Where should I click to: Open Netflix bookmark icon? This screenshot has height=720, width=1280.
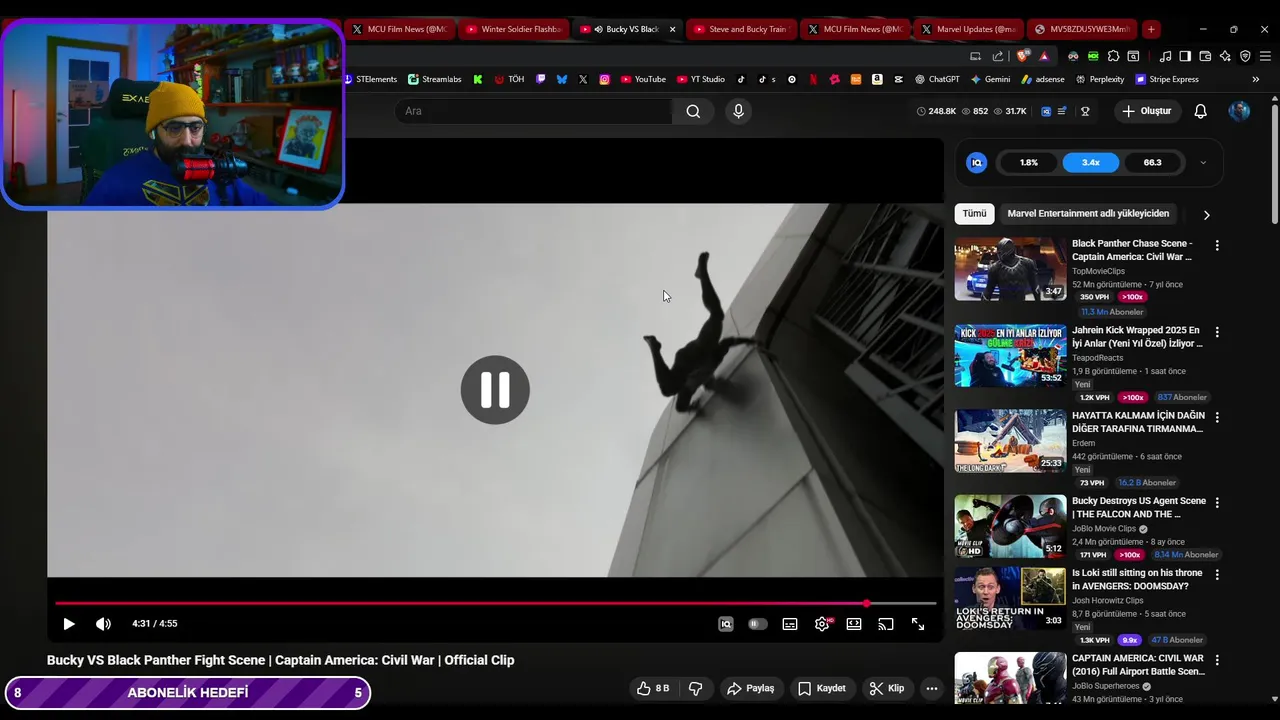tap(813, 79)
